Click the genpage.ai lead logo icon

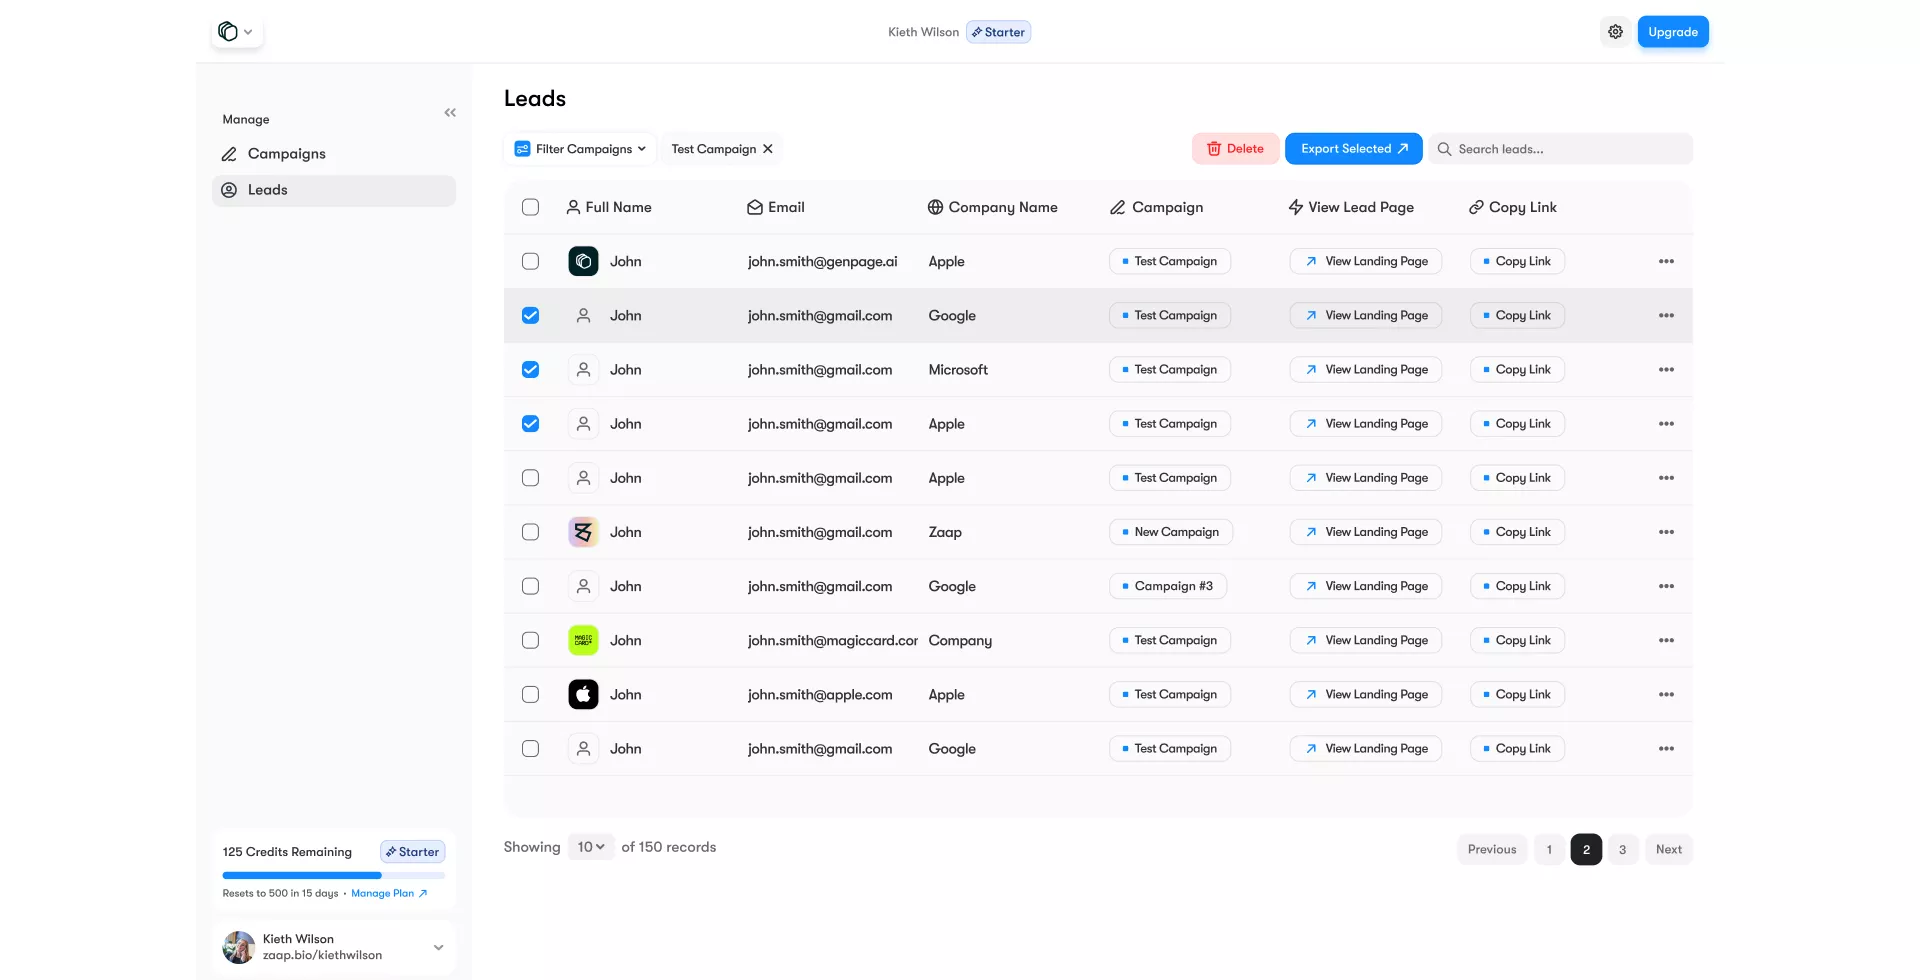tap(583, 261)
